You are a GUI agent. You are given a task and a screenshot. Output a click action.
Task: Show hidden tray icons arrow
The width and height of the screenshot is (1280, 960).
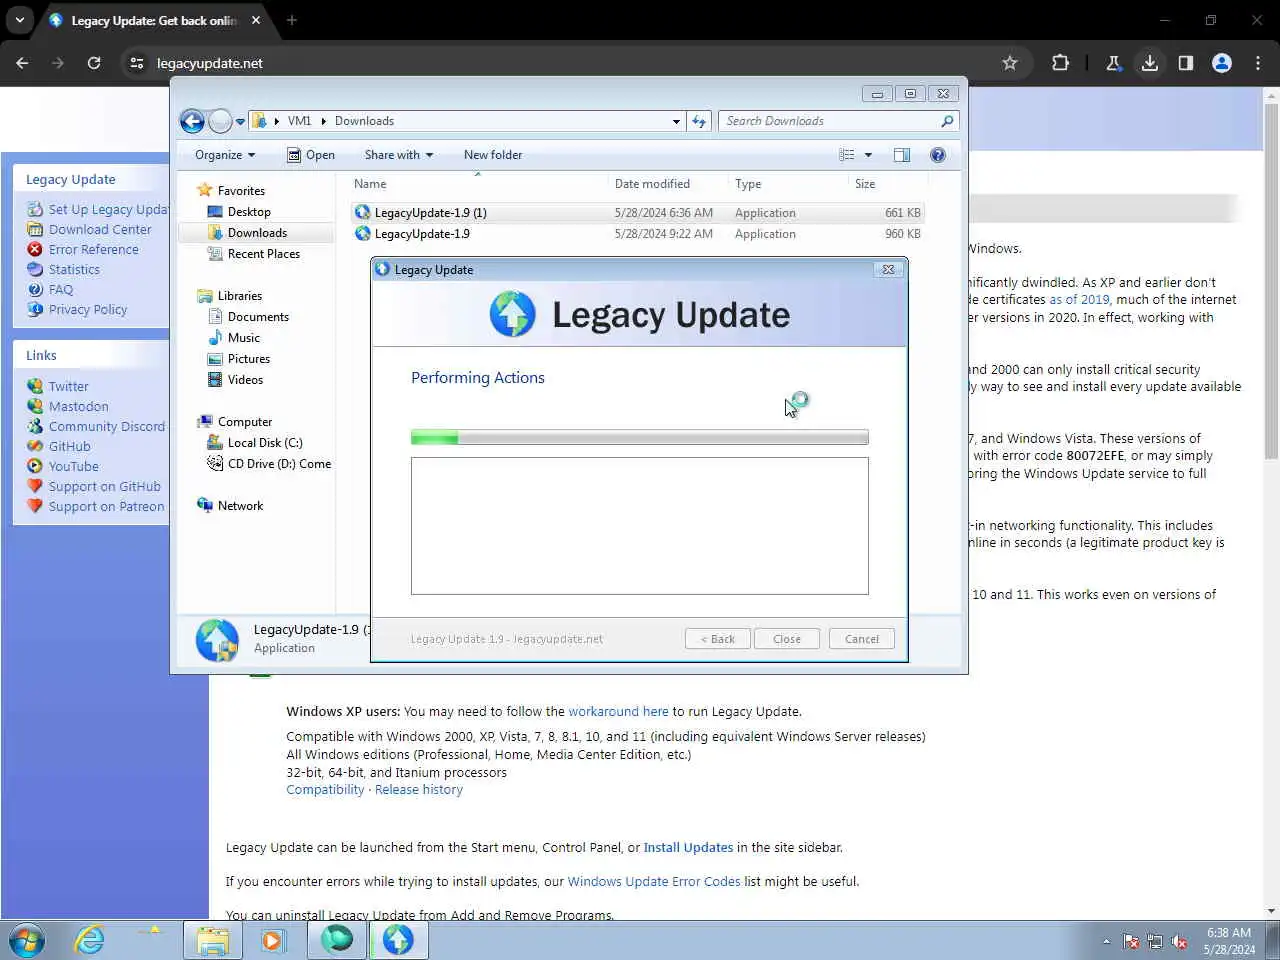[x=1106, y=942]
